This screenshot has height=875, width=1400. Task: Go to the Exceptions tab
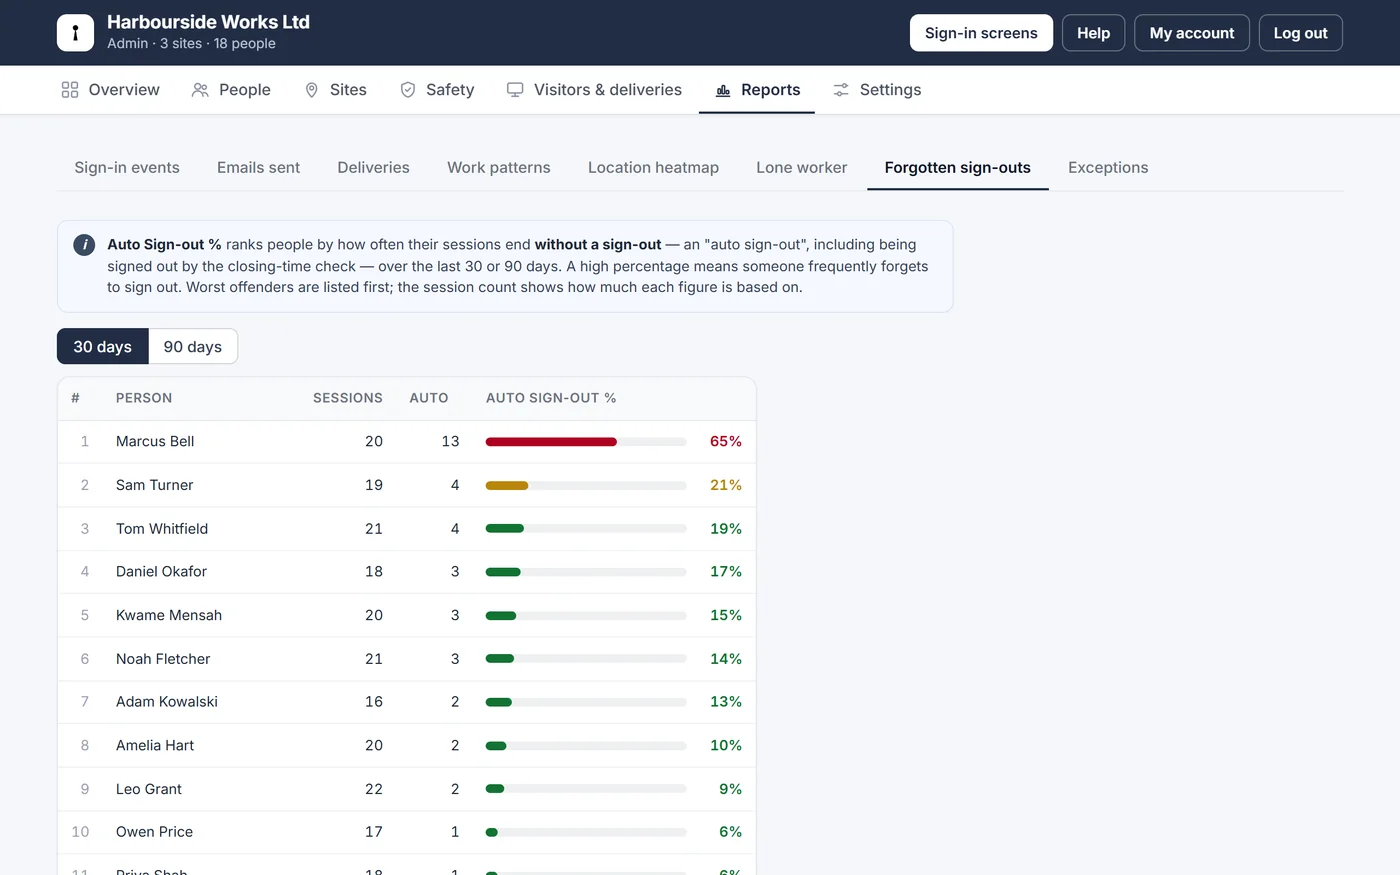tap(1108, 168)
